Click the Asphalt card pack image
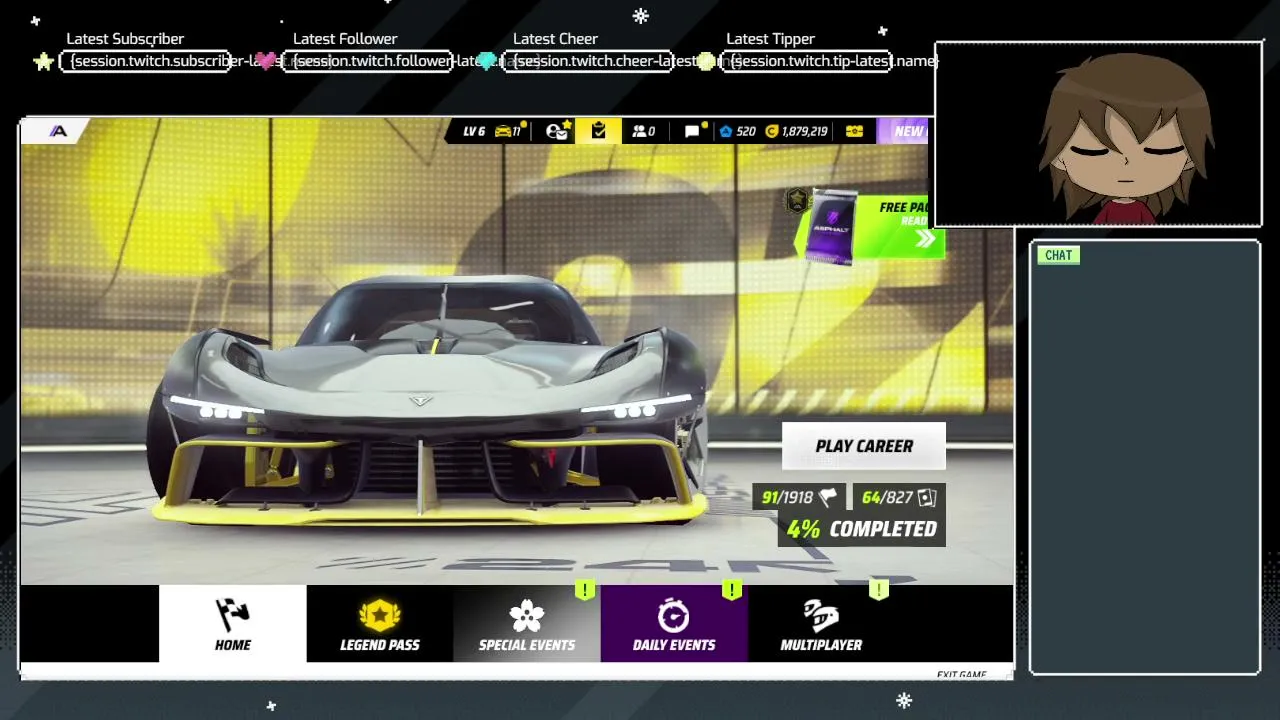 (832, 228)
